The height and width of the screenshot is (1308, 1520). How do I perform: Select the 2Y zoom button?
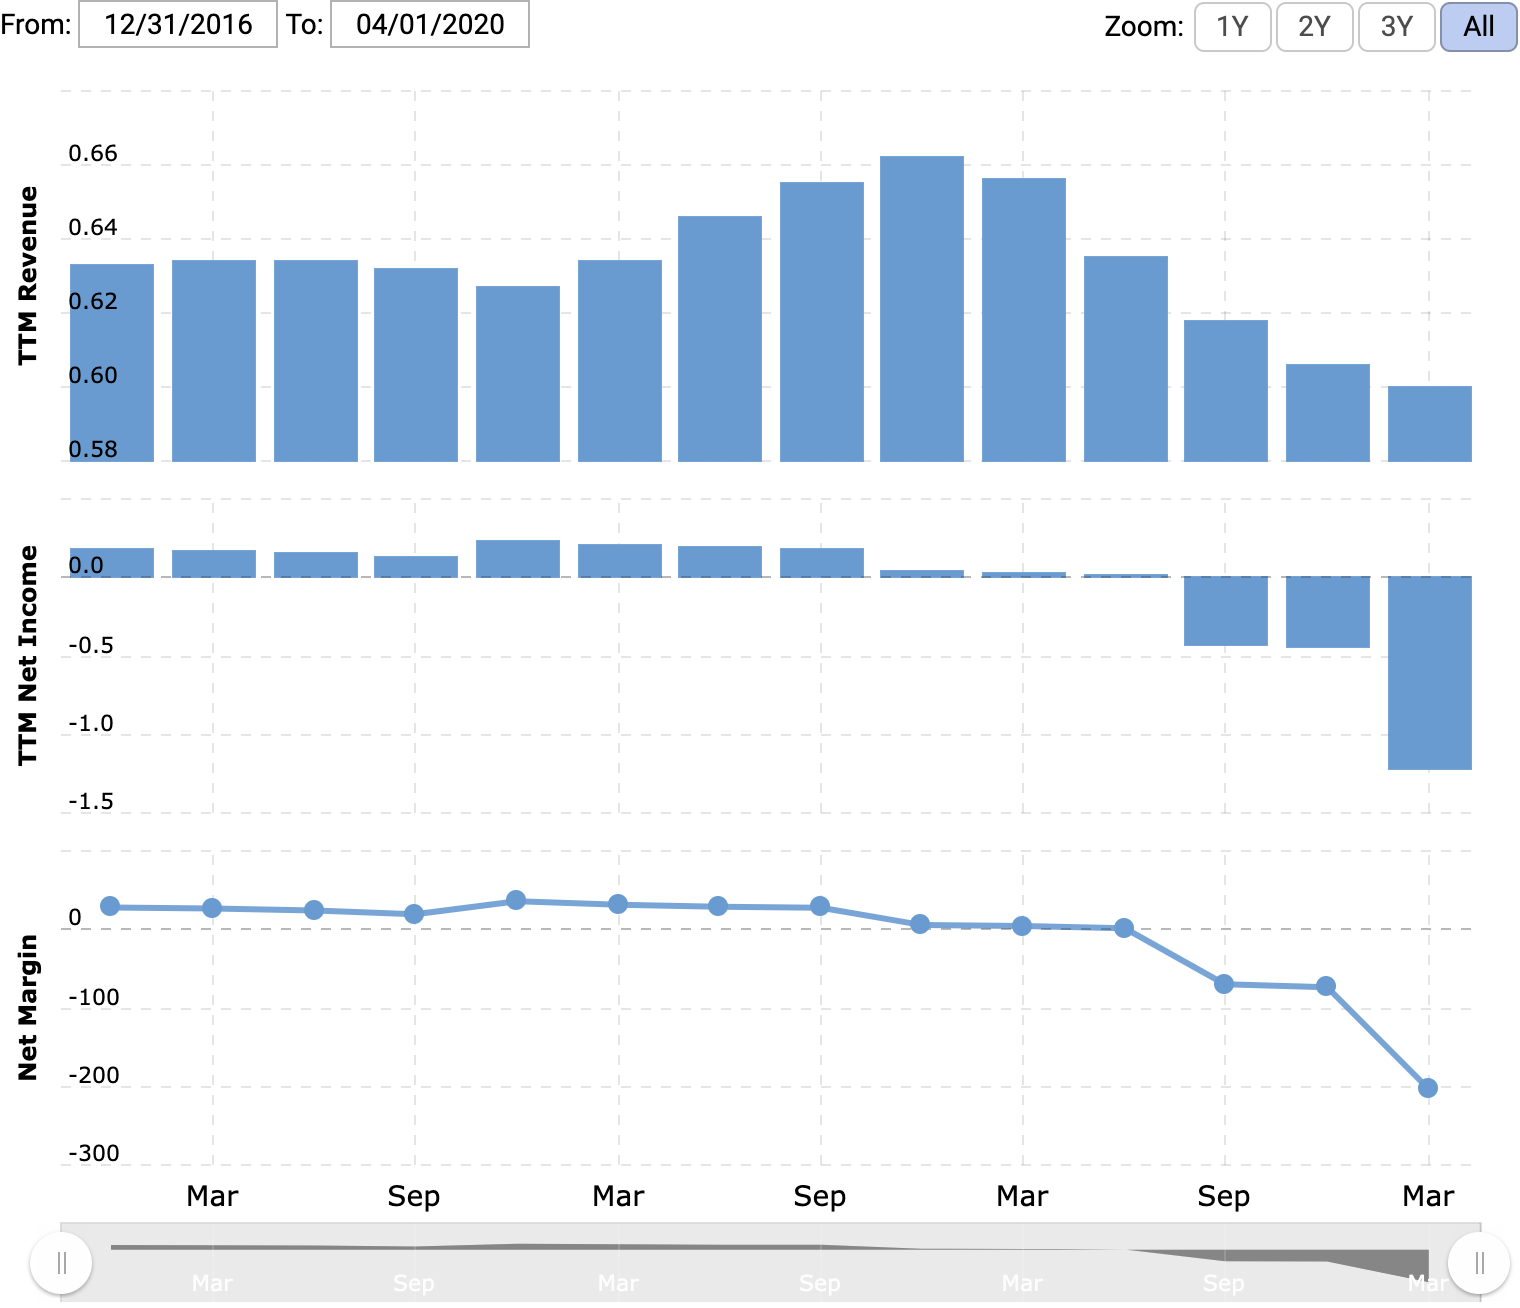(x=1314, y=26)
